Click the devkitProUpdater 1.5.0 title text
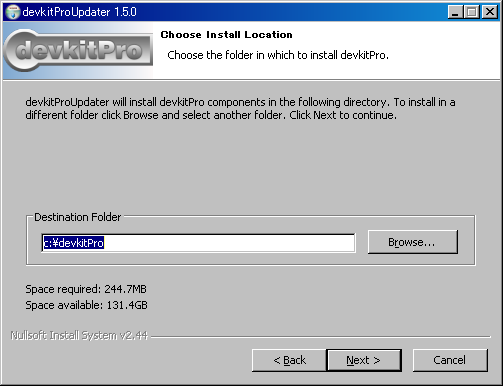 click(80, 12)
